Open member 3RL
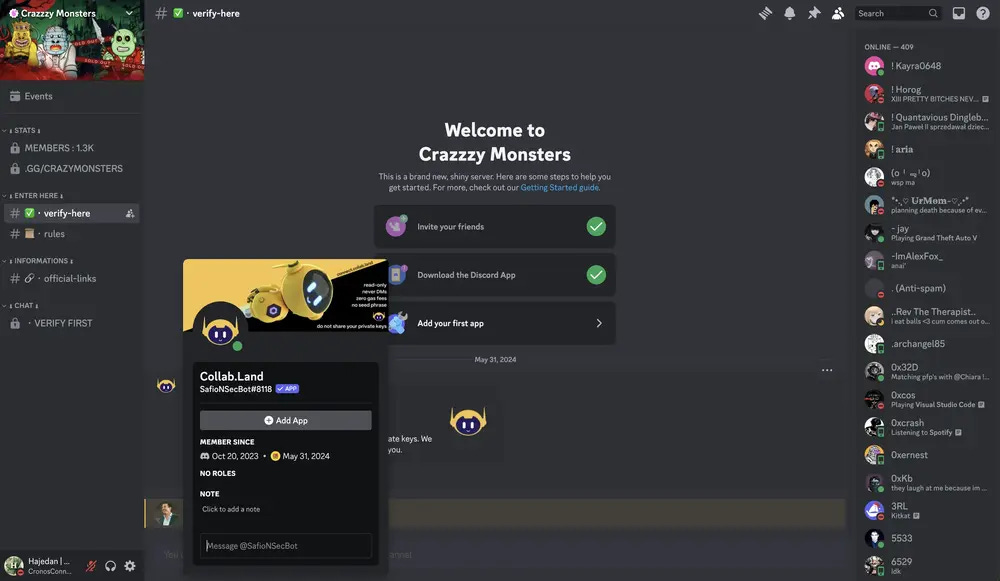The image size is (1000, 581). click(x=927, y=510)
